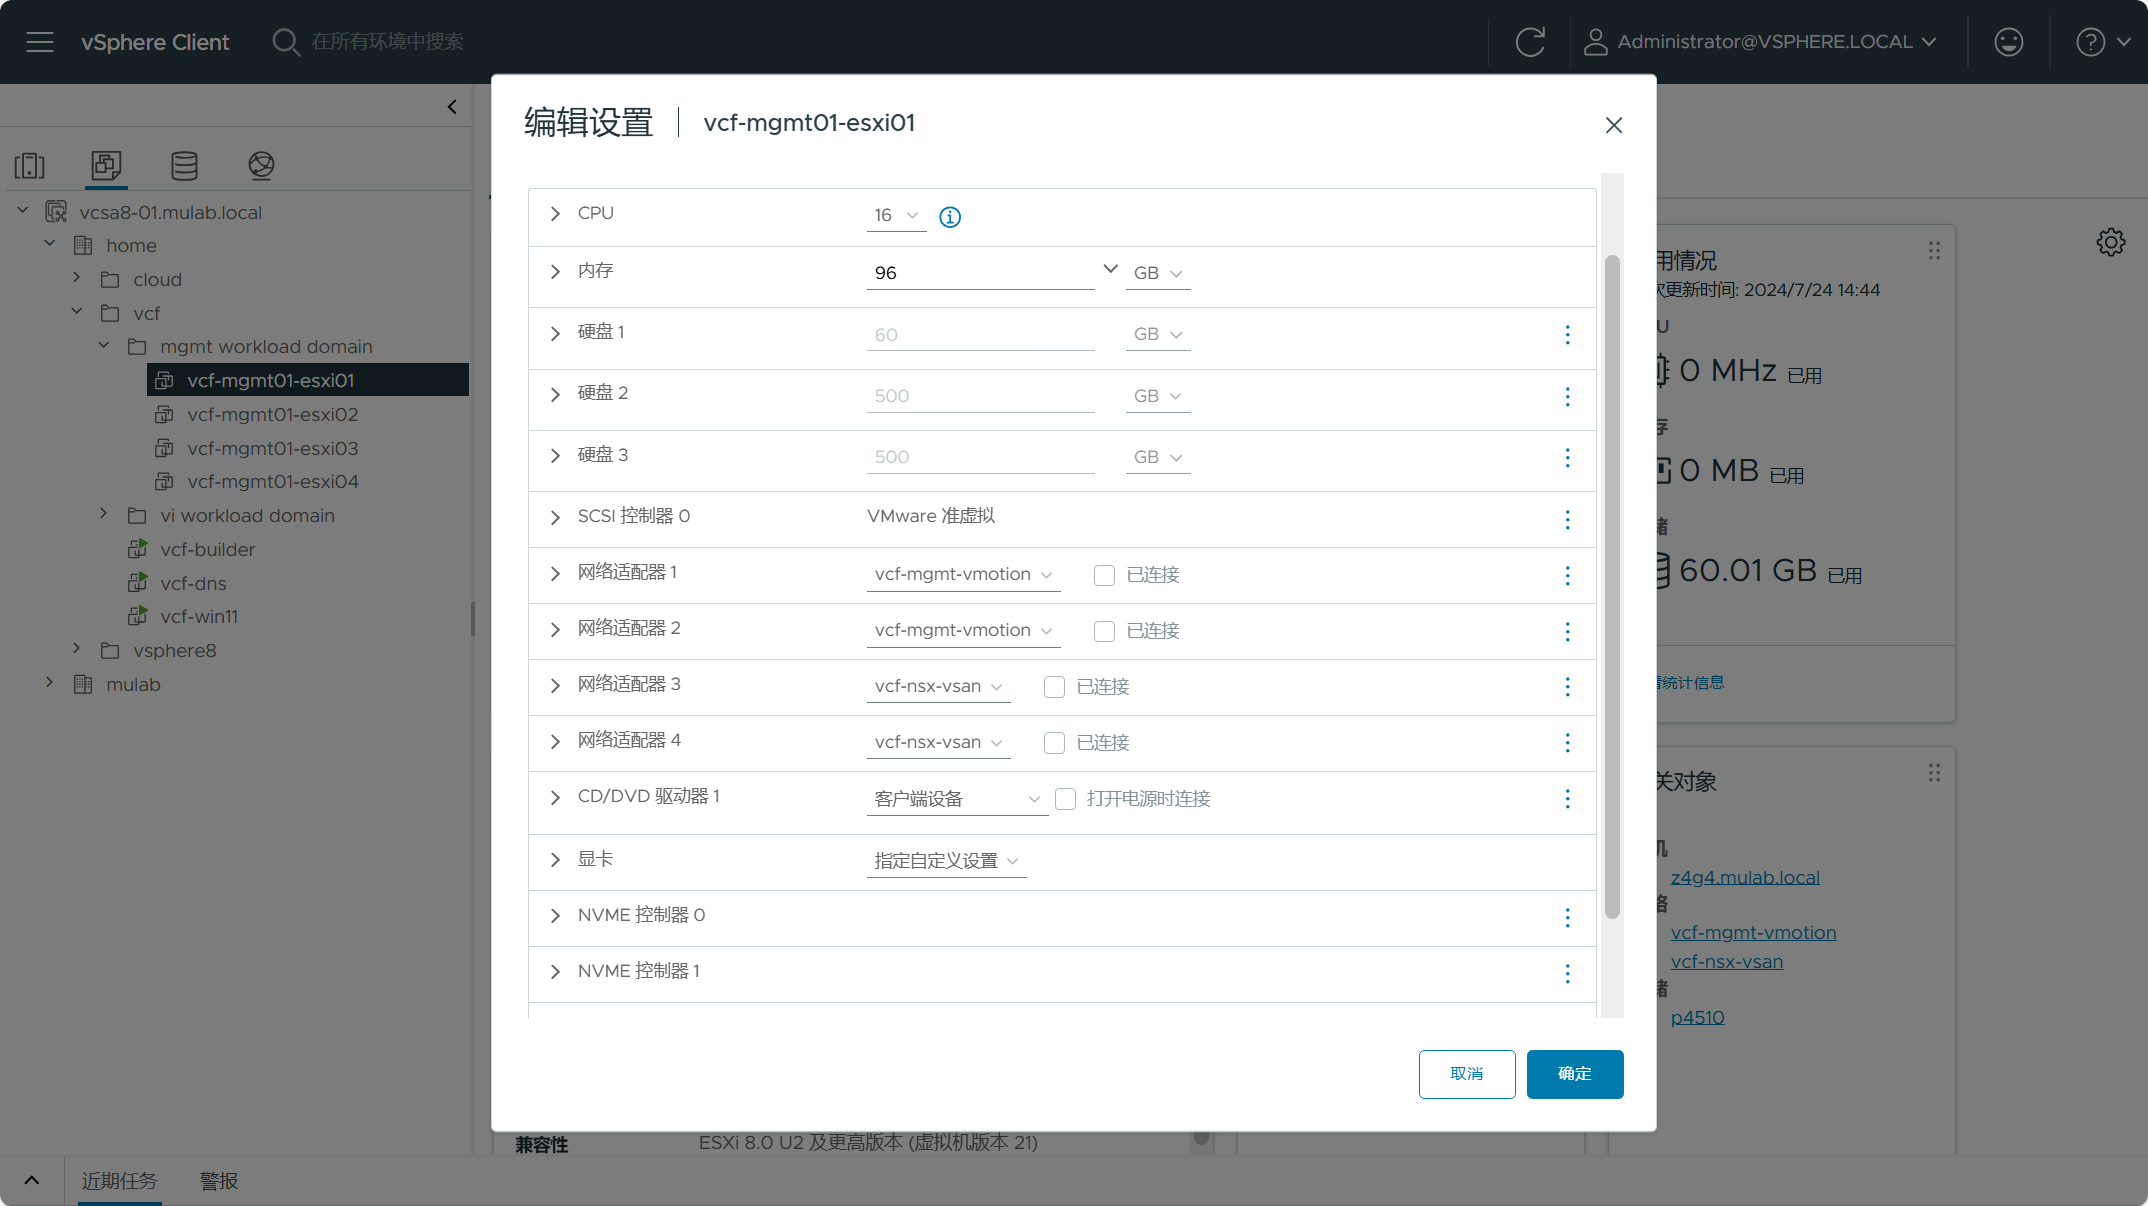Open actions menu for 硬盘 1
This screenshot has height=1206, width=2148.
1567,335
